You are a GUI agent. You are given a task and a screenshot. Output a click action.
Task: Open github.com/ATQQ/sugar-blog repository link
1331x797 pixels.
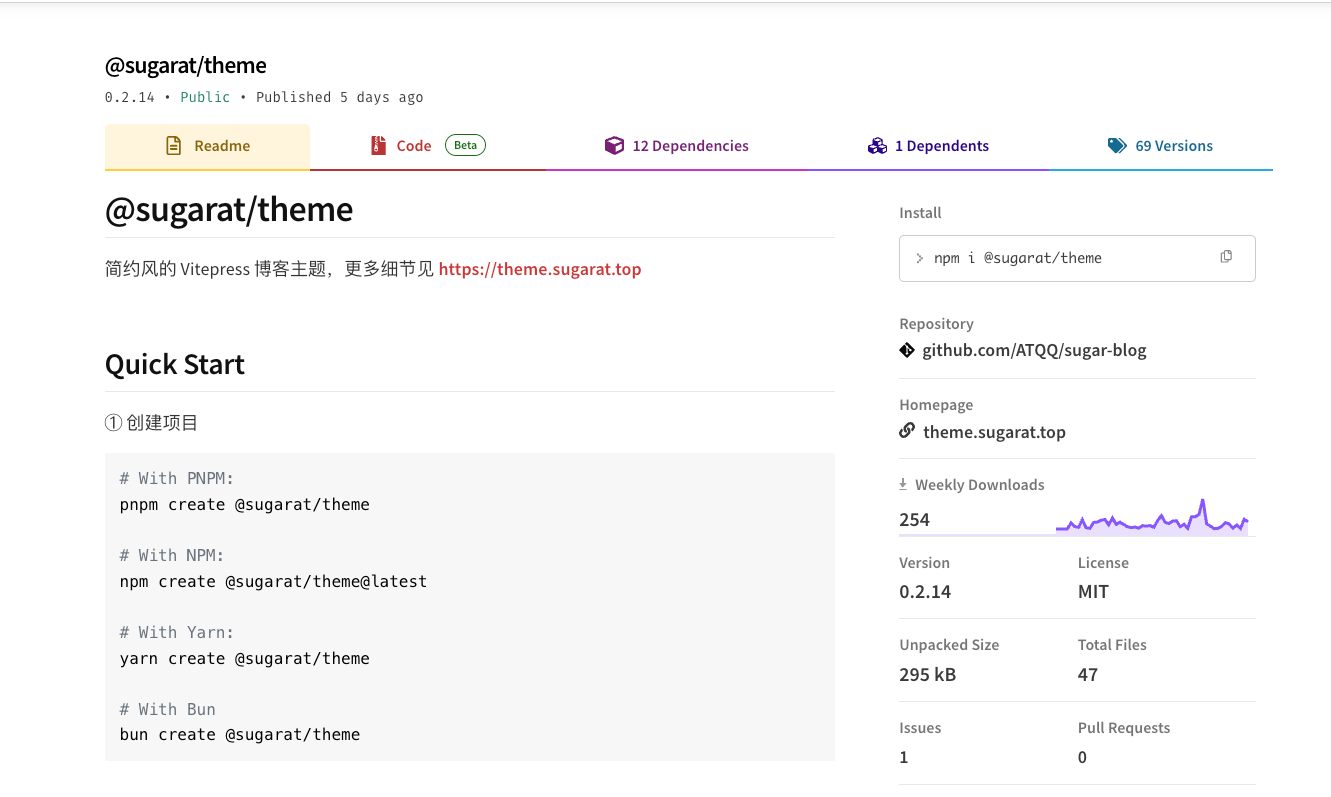coord(1034,350)
